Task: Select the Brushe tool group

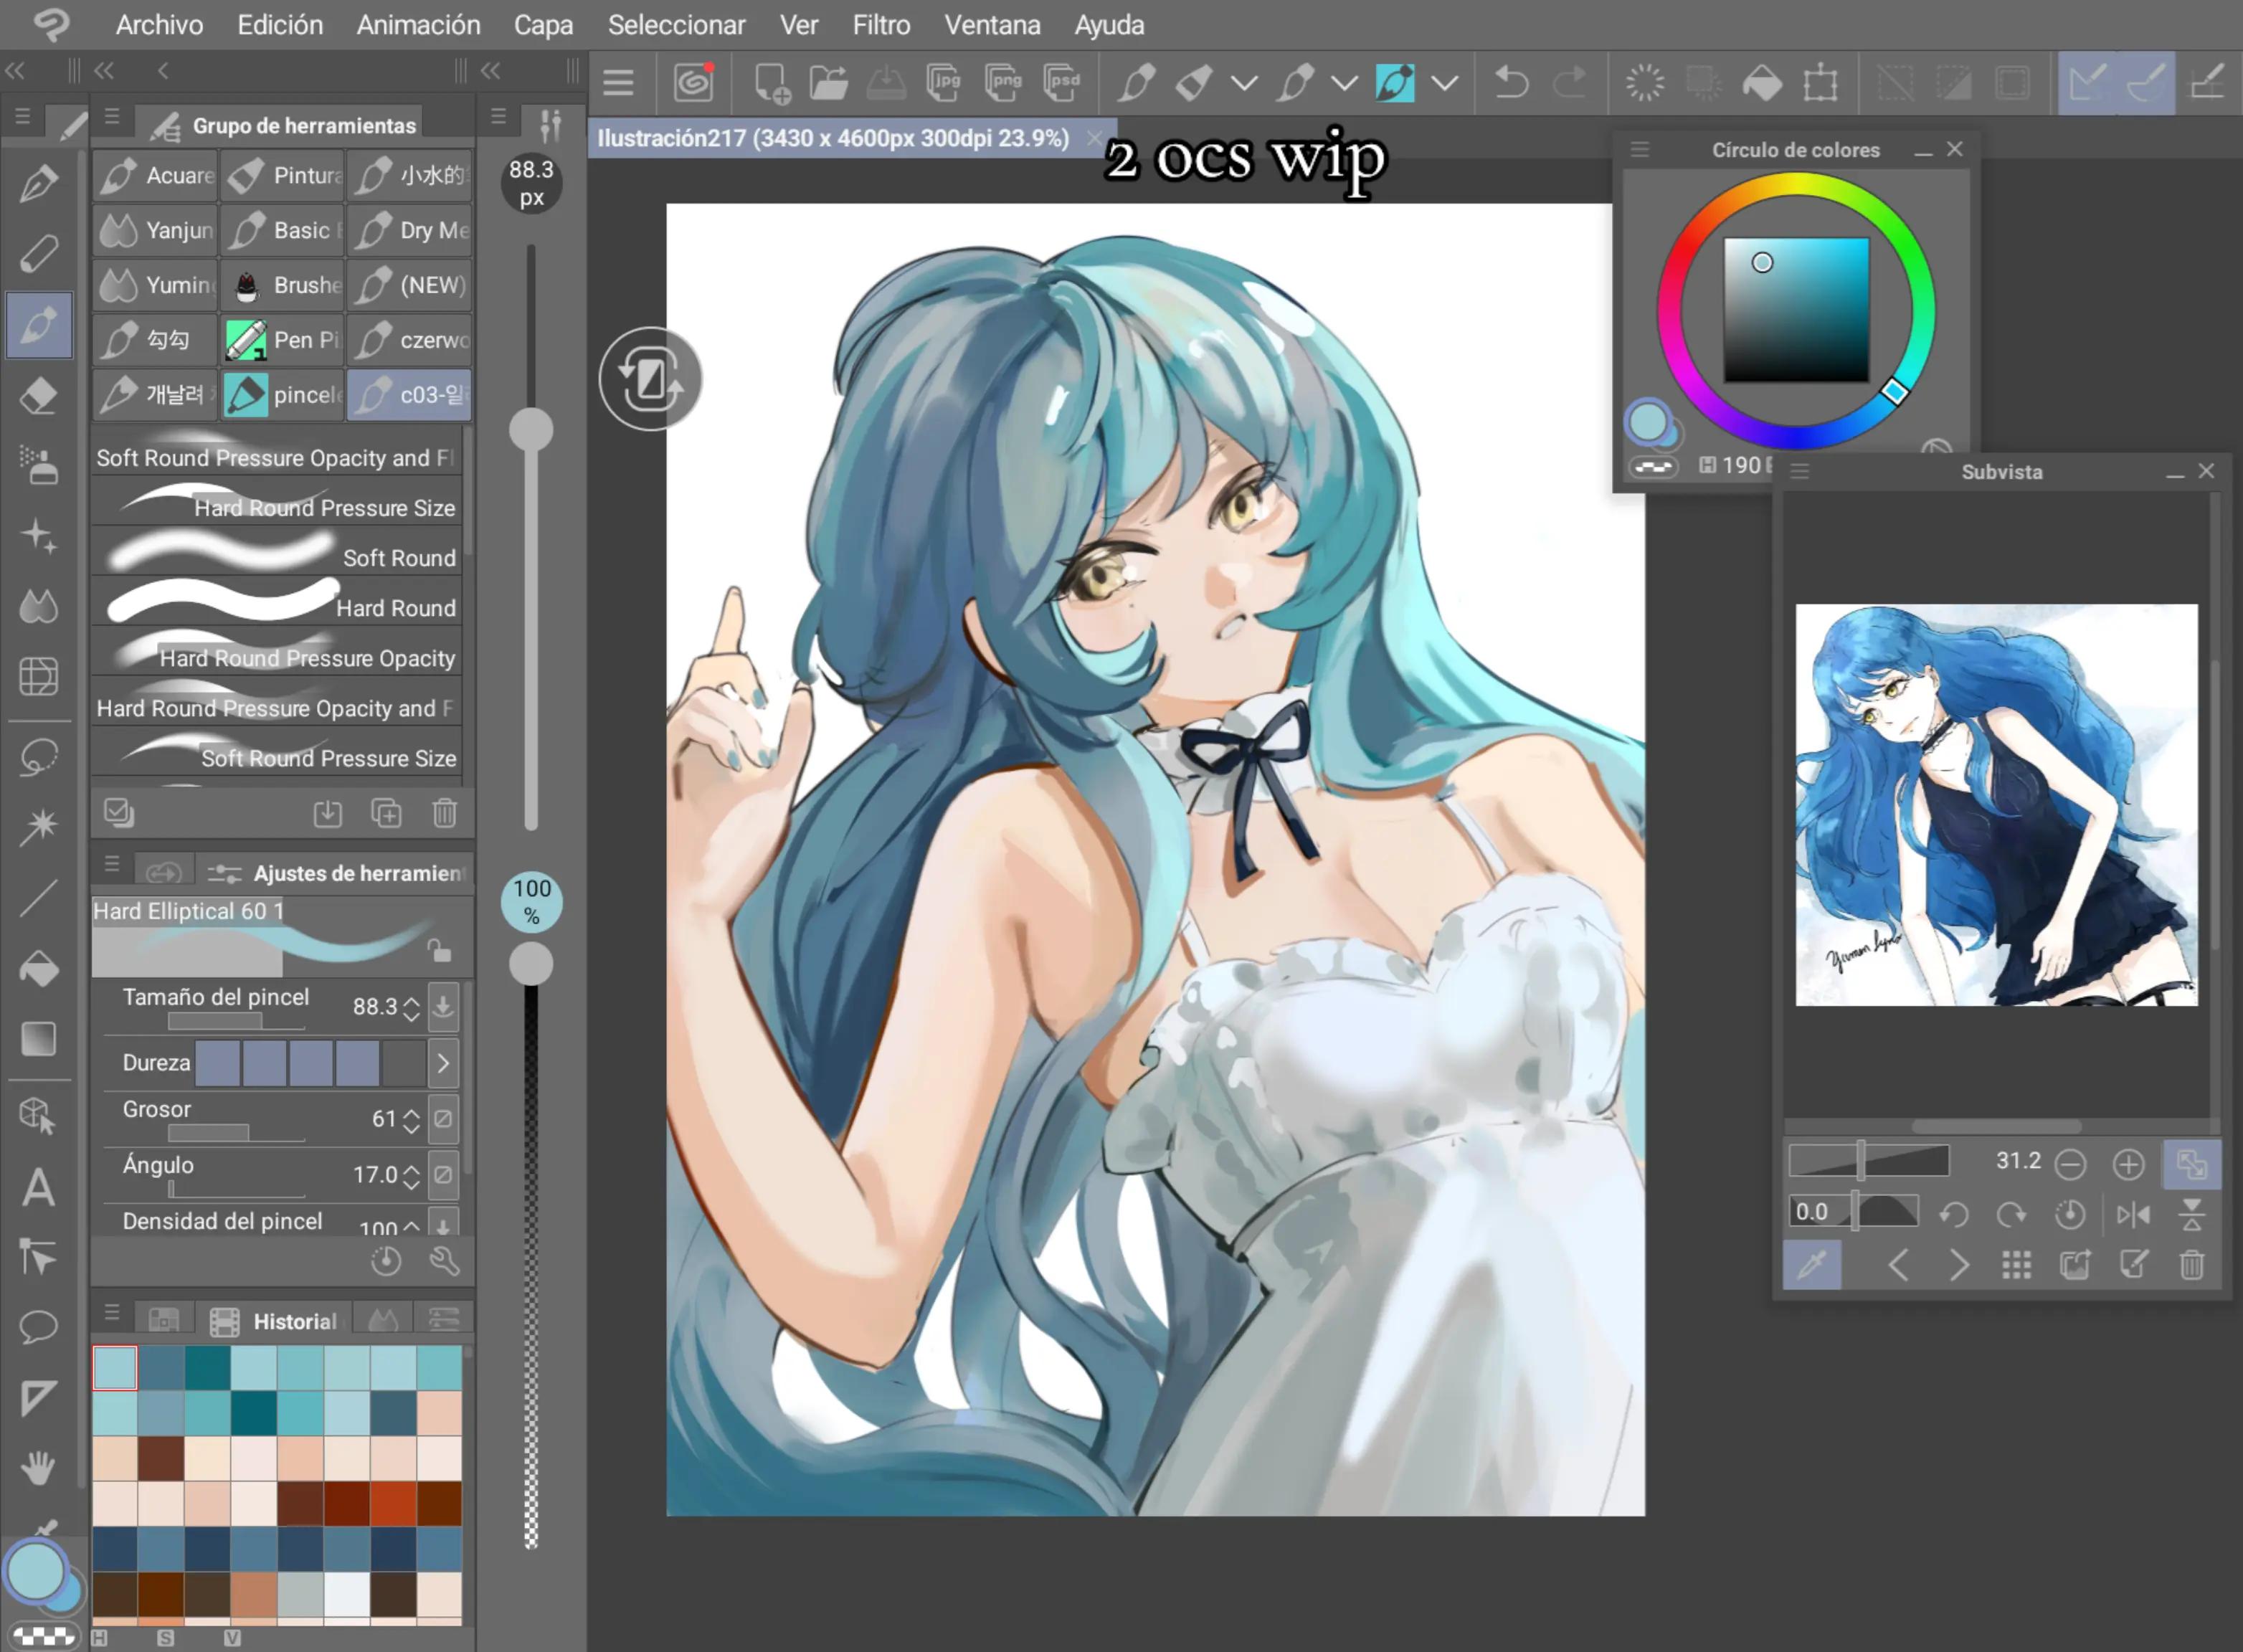Action: point(283,285)
